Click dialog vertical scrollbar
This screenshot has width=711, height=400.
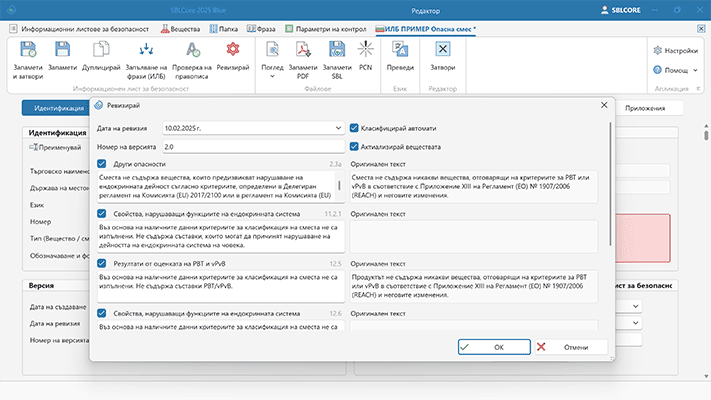(610, 184)
